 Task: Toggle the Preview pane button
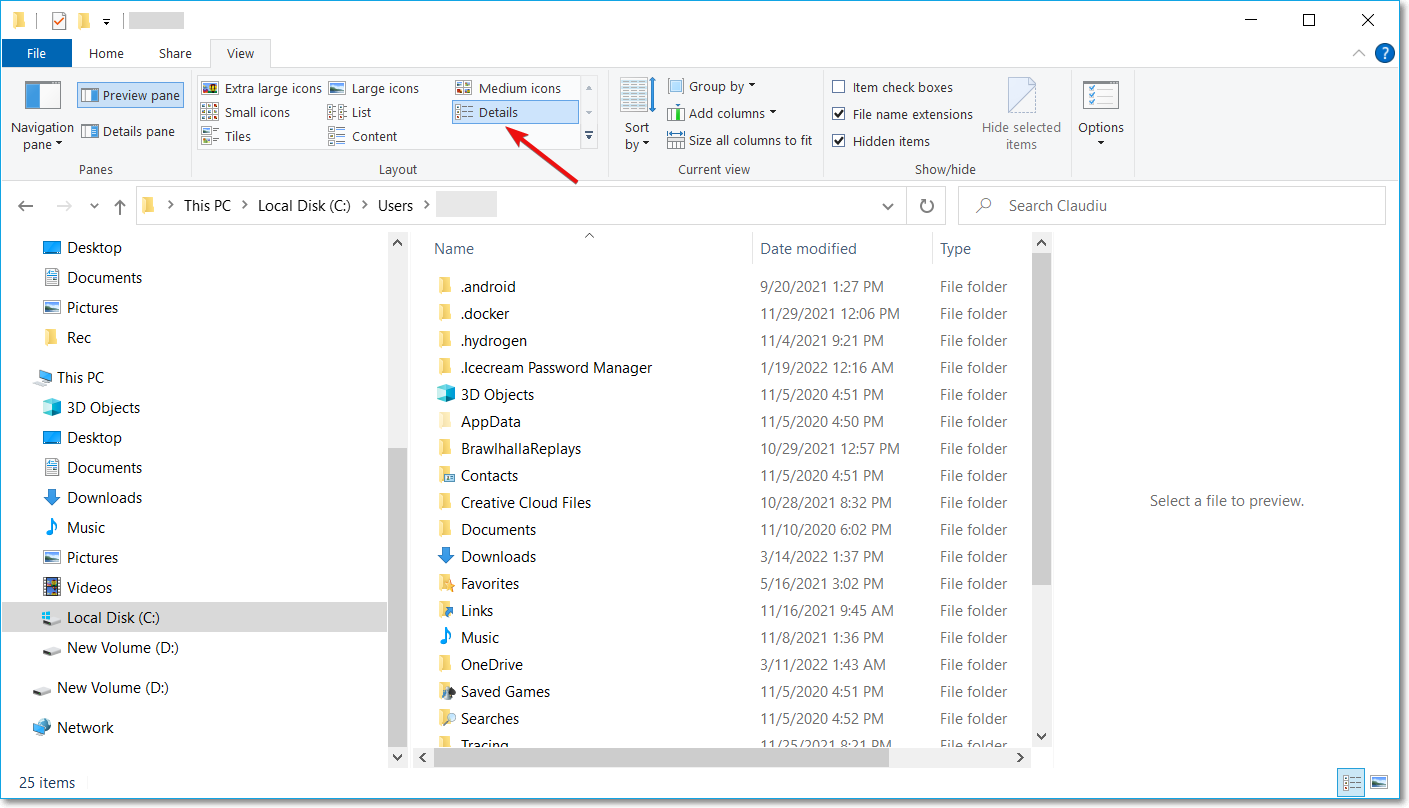tap(131, 96)
